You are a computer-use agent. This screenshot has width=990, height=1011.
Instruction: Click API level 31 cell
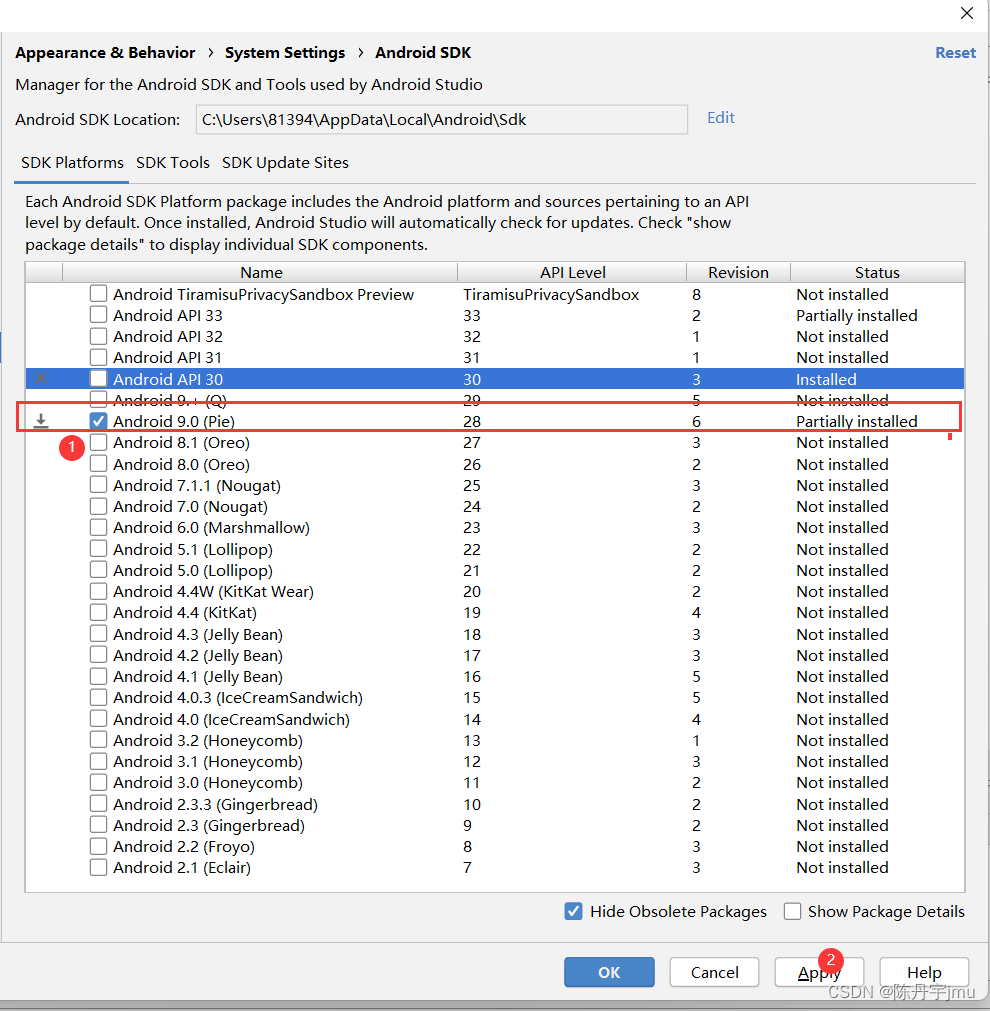click(x=471, y=357)
